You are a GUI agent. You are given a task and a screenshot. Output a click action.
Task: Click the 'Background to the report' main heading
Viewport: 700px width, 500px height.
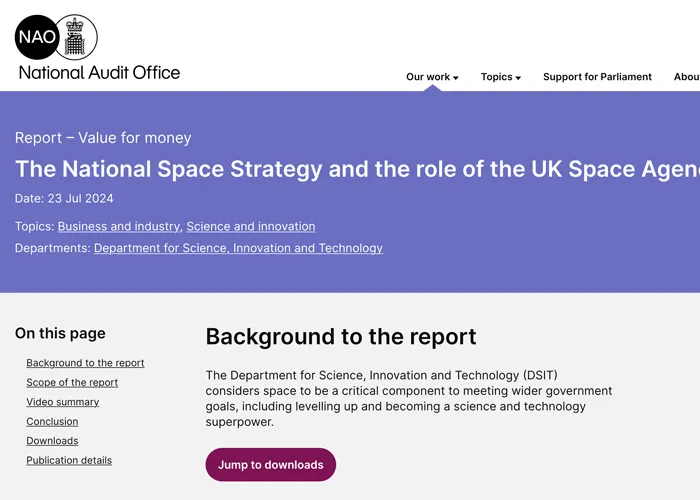click(x=341, y=337)
